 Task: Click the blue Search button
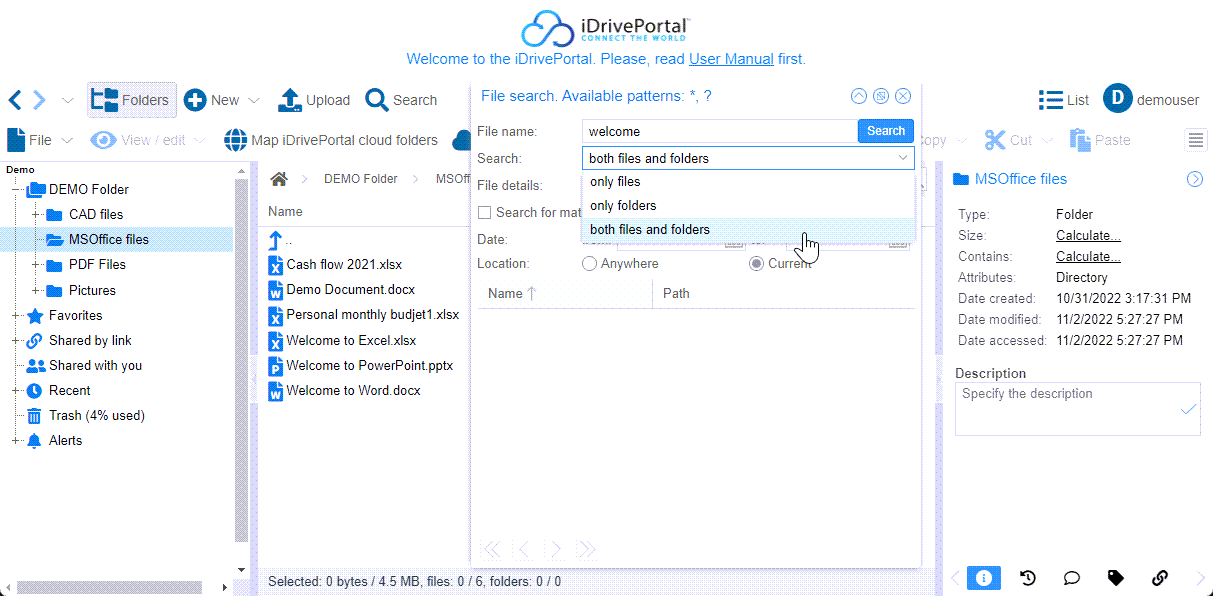pos(885,131)
